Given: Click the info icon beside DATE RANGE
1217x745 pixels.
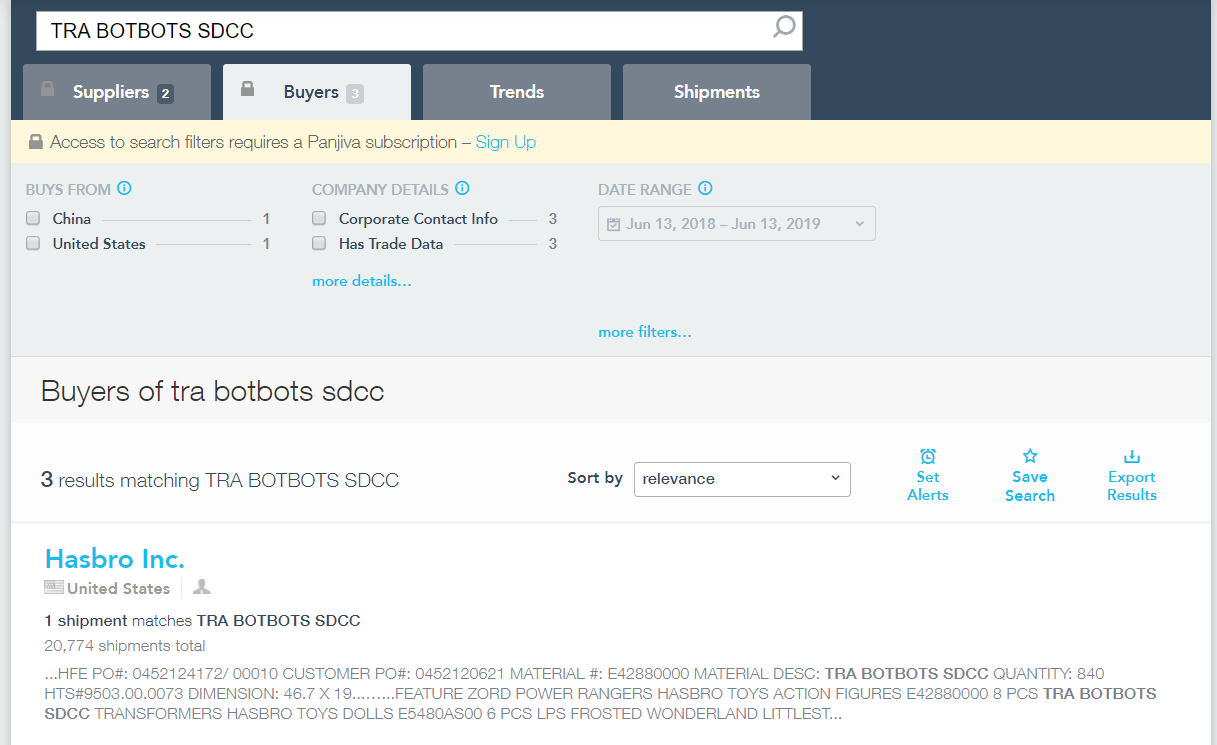Looking at the screenshot, I should coord(705,188).
